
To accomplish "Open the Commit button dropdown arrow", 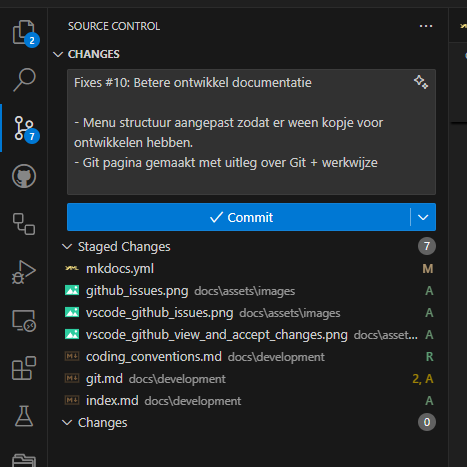I will 423,217.
